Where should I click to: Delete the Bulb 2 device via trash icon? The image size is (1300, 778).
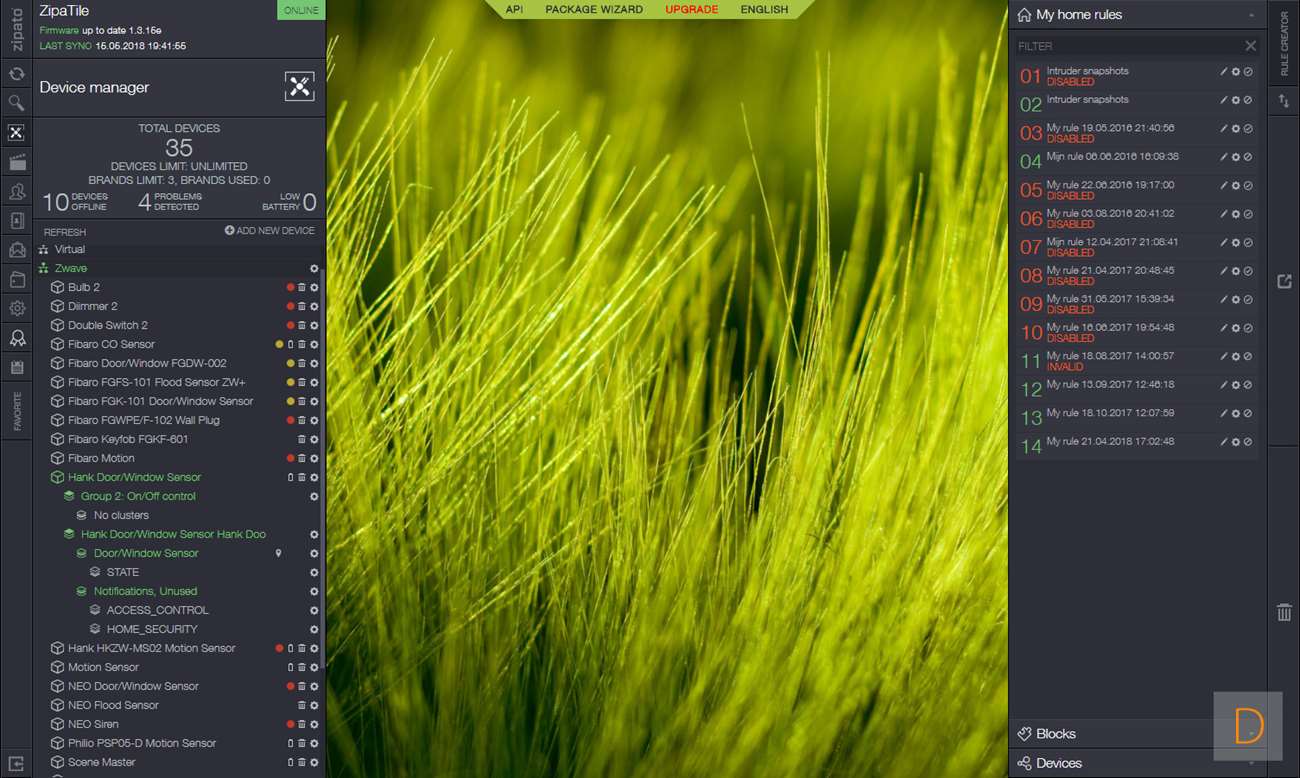pyautogui.click(x=302, y=288)
